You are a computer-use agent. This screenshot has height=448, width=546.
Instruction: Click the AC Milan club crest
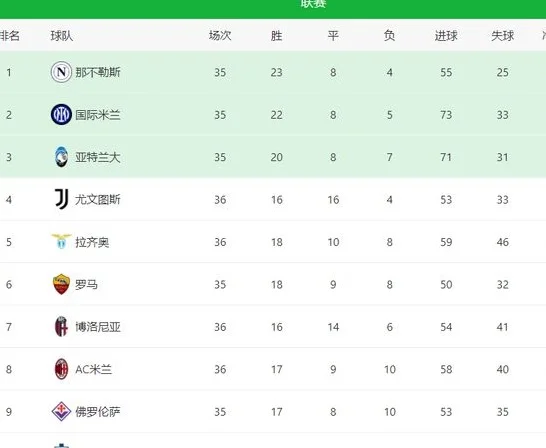click(x=61, y=369)
